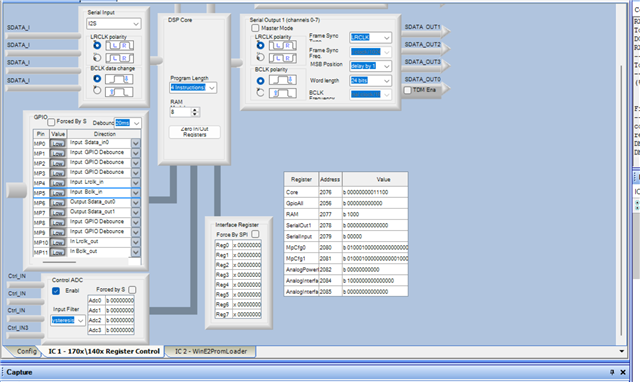Click the Value column header in register table
This screenshot has width=640, height=382.
pyautogui.click(x=375, y=179)
